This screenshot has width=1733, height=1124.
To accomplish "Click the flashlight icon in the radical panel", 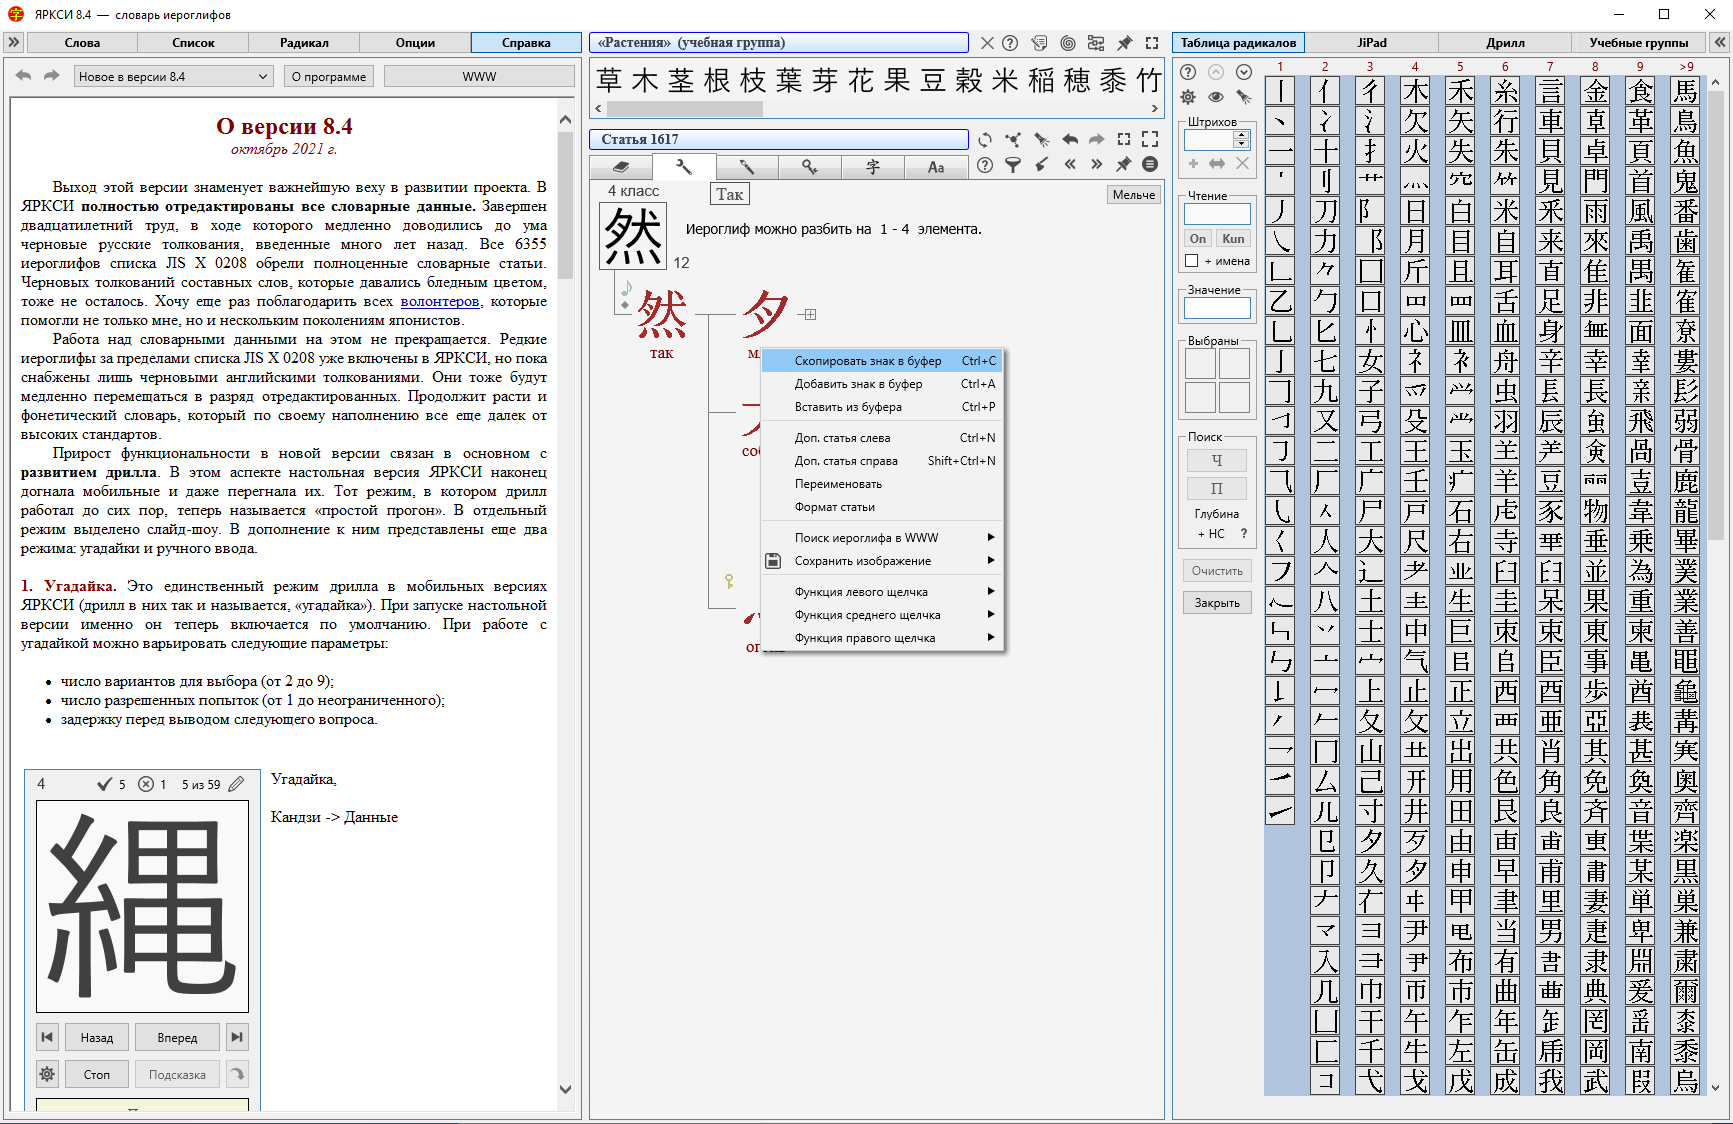I will 1244,97.
